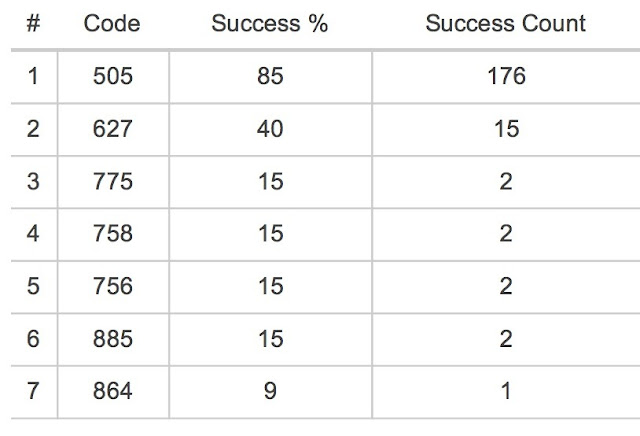Click the success % cell for code 885
Viewport: 640px width, 436px height.
[x=270, y=339]
